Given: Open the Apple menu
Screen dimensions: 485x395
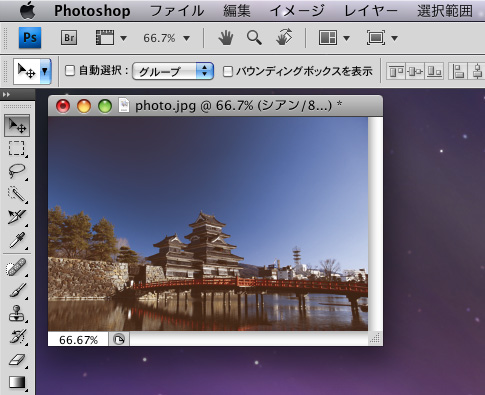Looking at the screenshot, I should tap(27, 10).
